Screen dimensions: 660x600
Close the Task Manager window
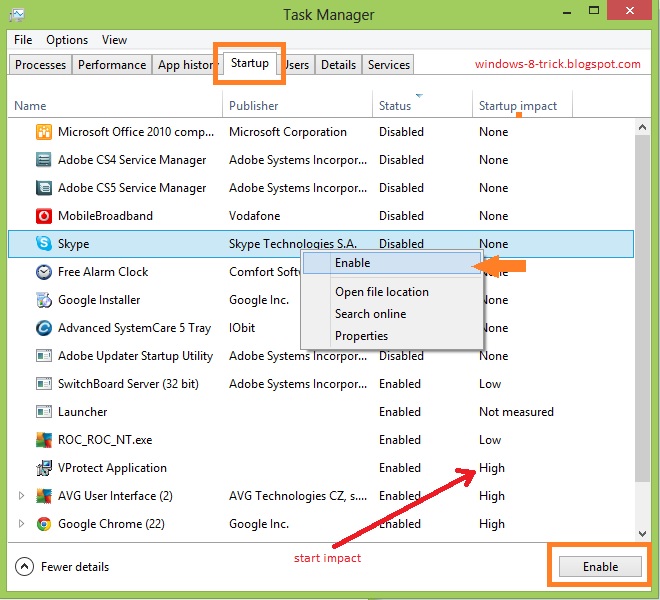click(x=629, y=11)
